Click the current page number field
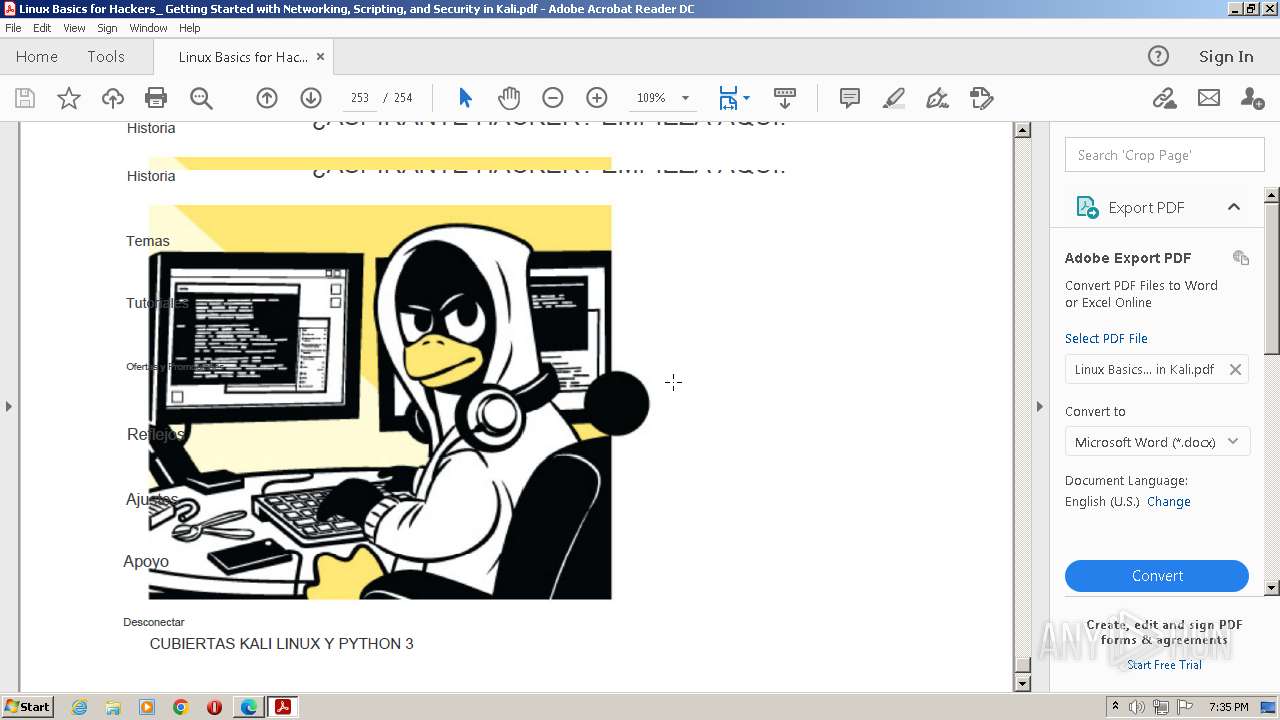 point(360,98)
